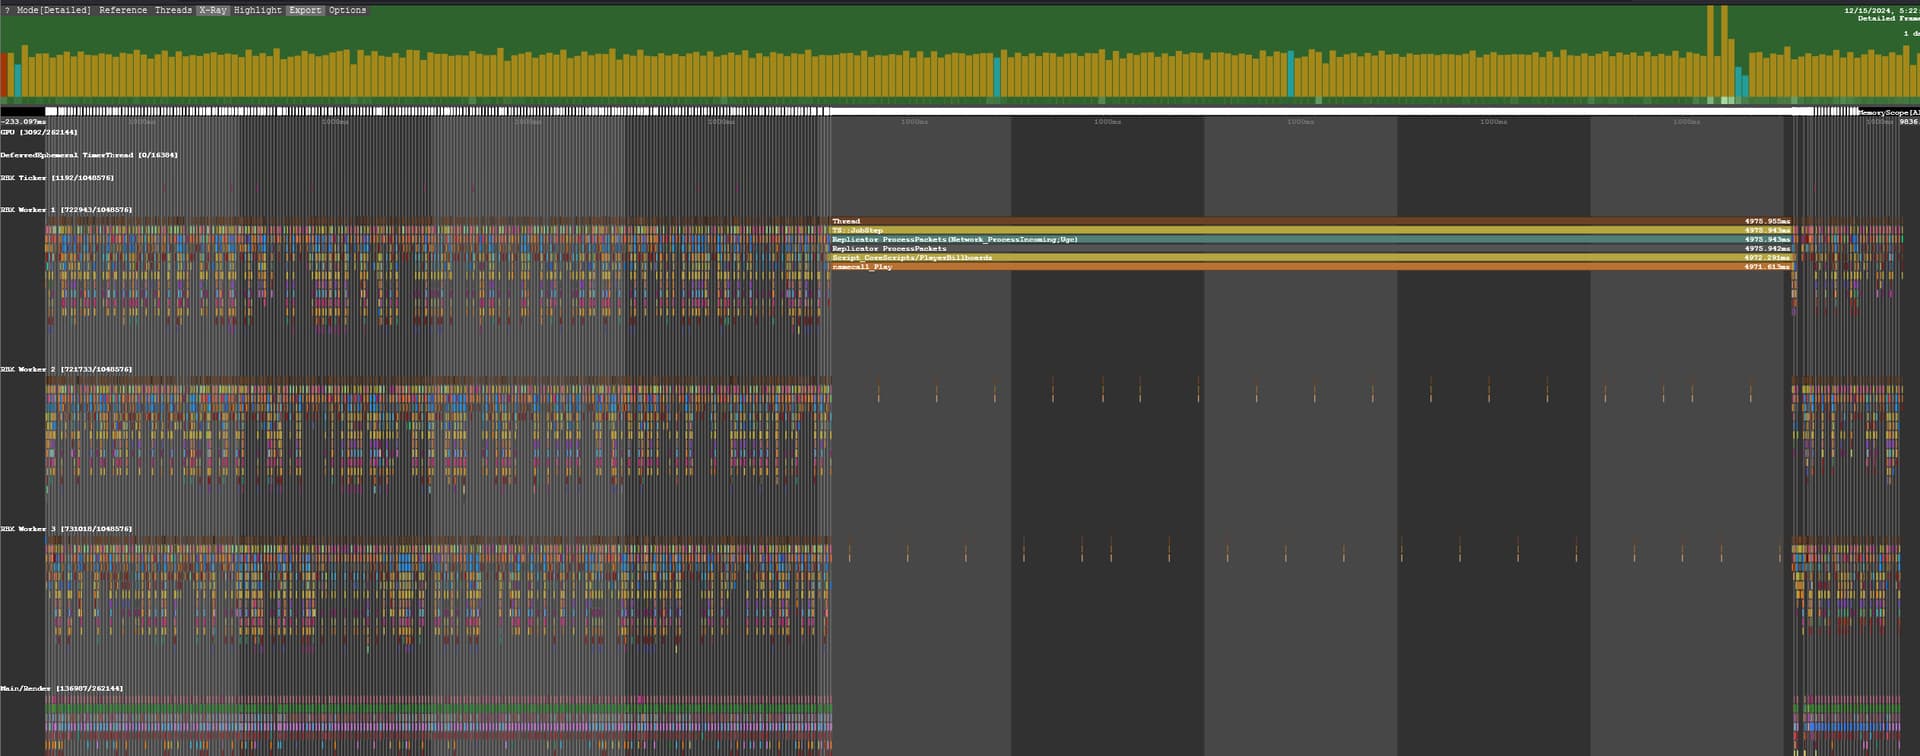Select the RBX Worker 3 label
1920x756 pixels.
point(66,528)
